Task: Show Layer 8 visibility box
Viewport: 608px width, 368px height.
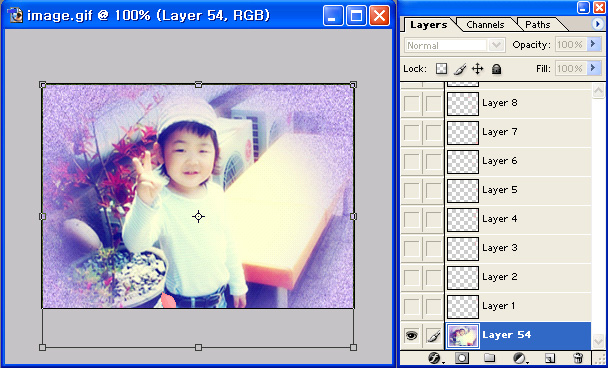Action: (411, 104)
